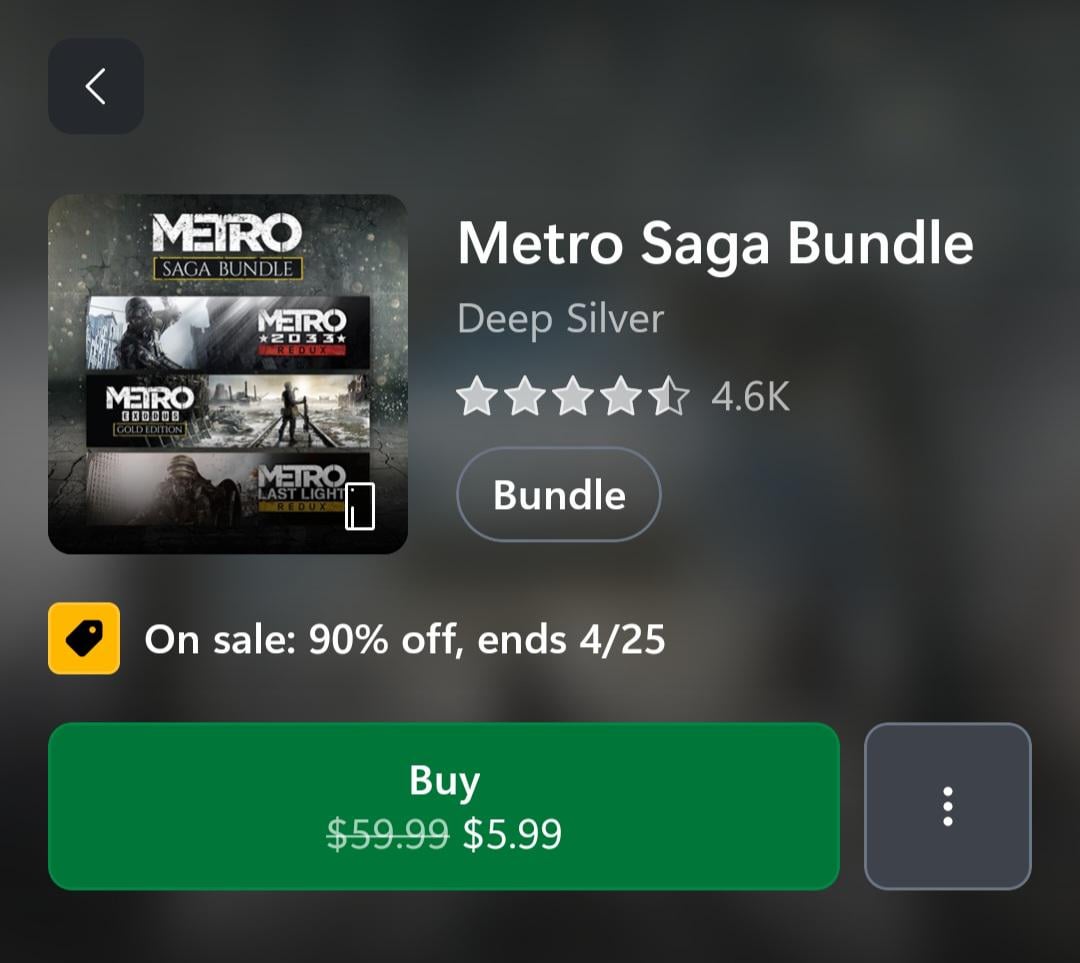1080x963 pixels.
Task: Click the console icon on the cover art
Action: (360, 506)
